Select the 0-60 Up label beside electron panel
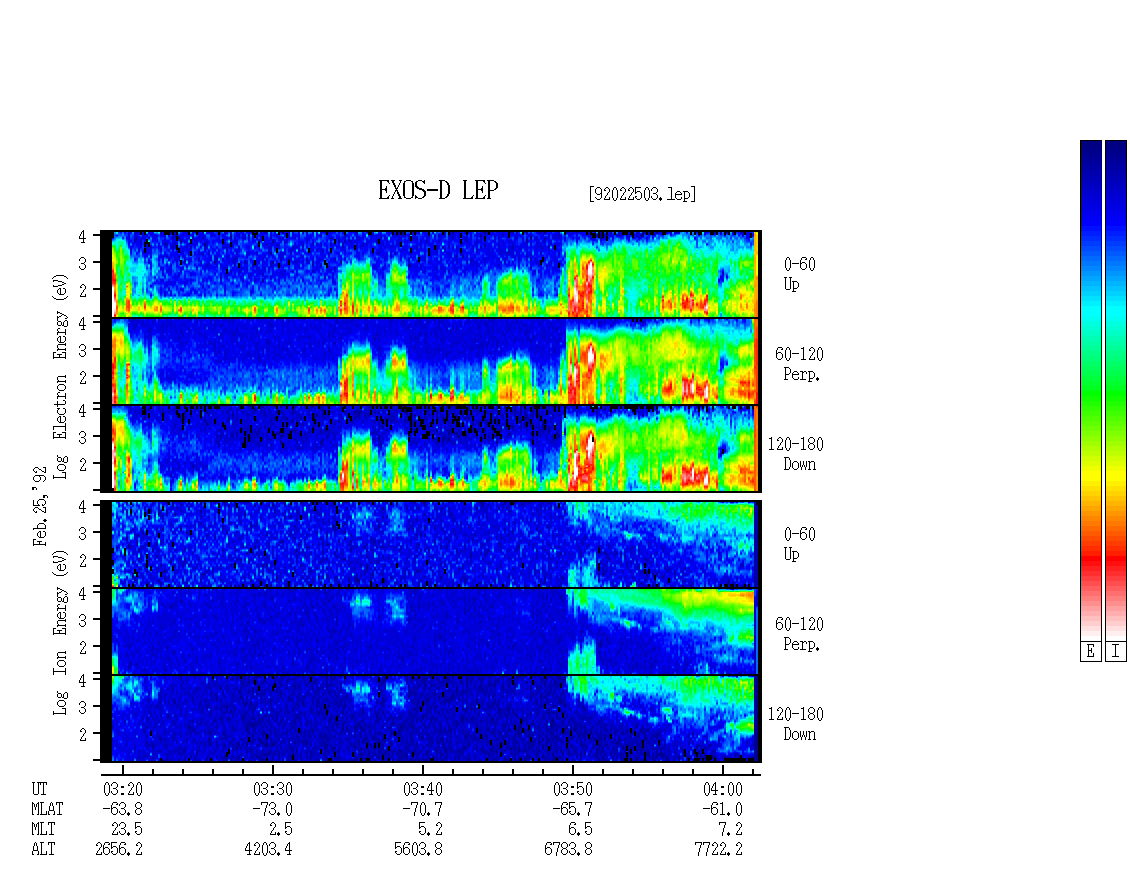 click(x=799, y=274)
